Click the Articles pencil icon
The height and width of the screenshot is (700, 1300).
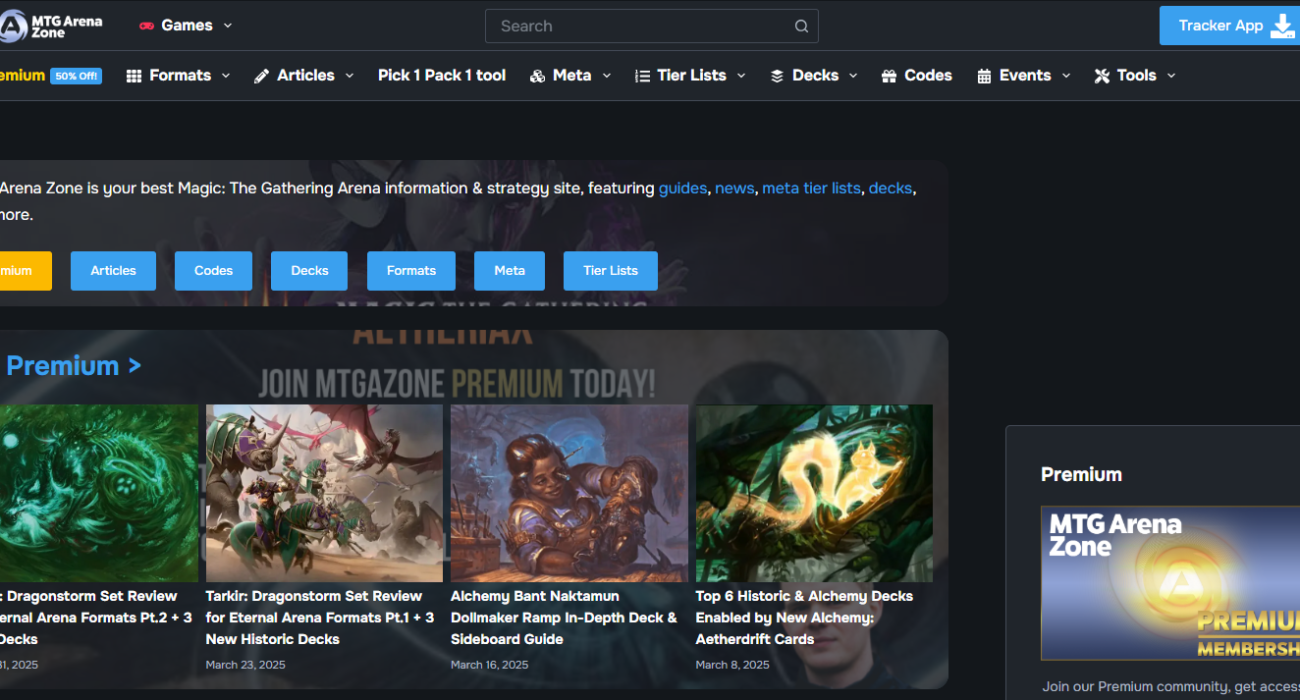[x=262, y=76]
